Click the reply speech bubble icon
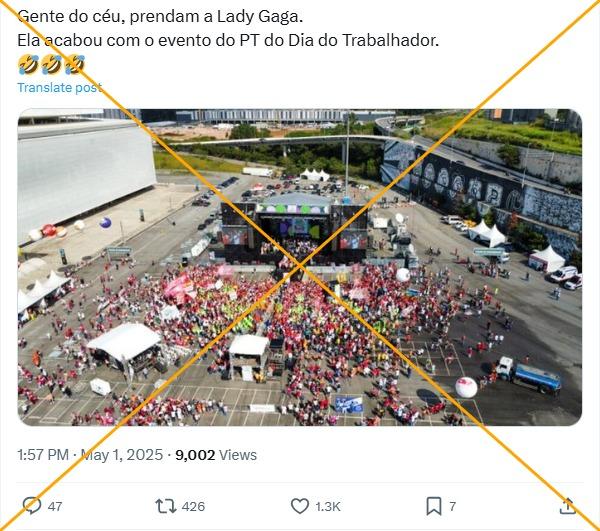Viewport: 600px width, 531px height. 32,506
